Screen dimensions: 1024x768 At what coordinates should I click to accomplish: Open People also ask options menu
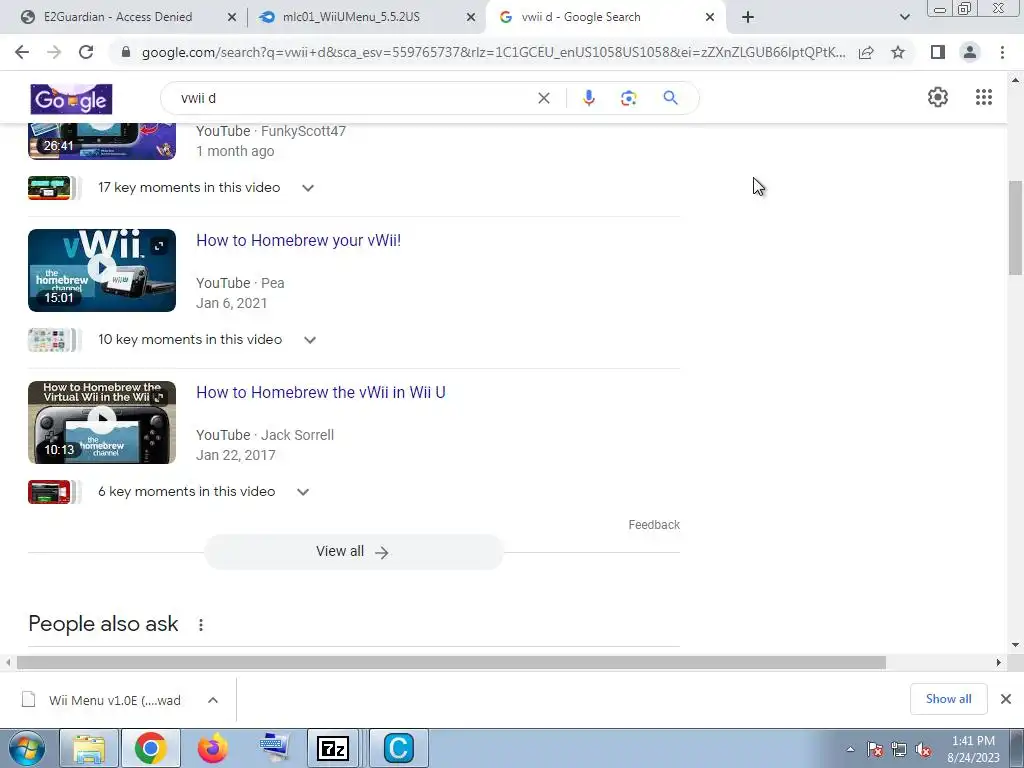click(x=201, y=625)
